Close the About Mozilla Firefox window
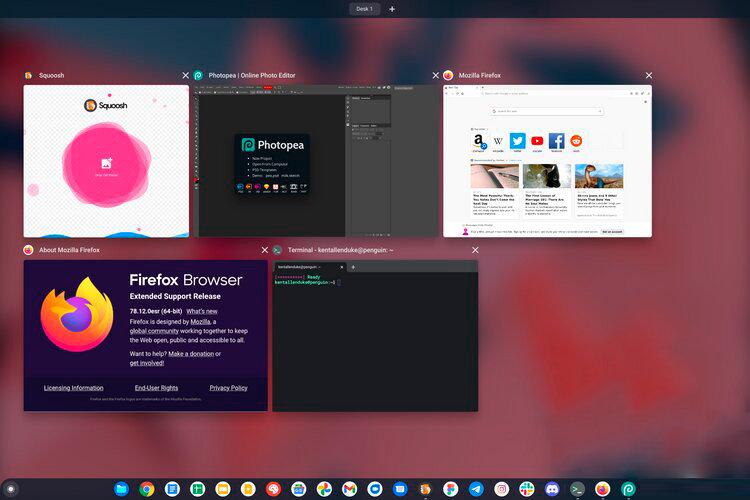This screenshot has width=750, height=500. [x=265, y=250]
